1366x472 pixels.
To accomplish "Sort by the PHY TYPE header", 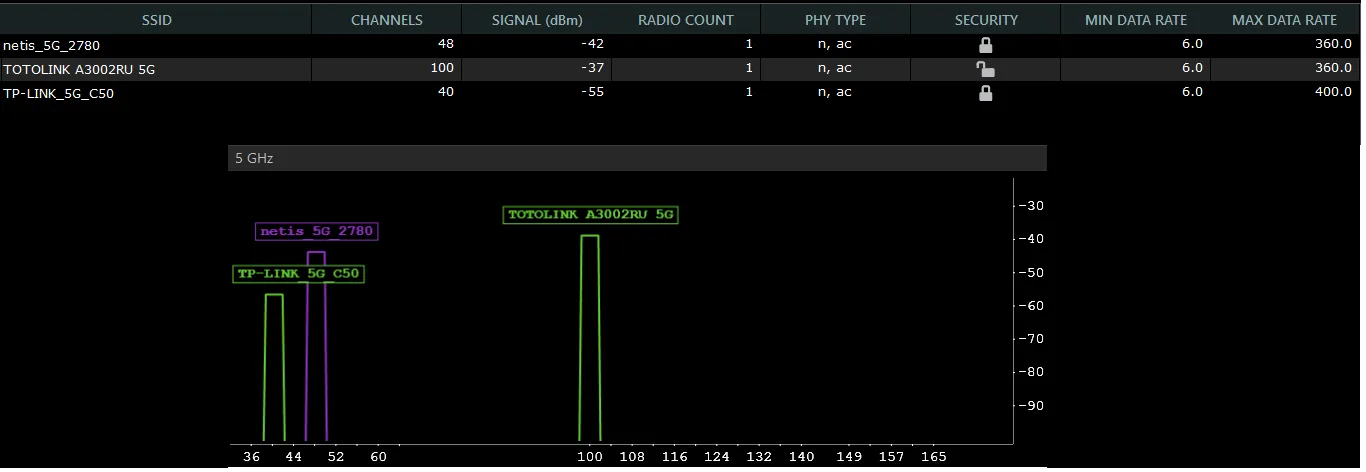I will click(x=836, y=20).
